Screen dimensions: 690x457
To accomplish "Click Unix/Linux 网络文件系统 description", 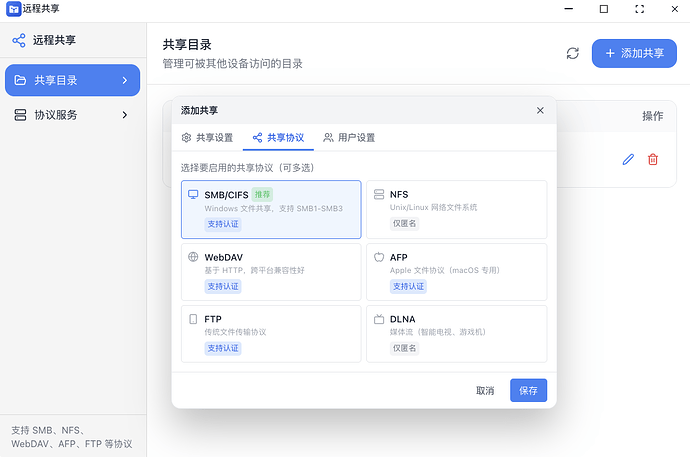I will [x=433, y=207].
